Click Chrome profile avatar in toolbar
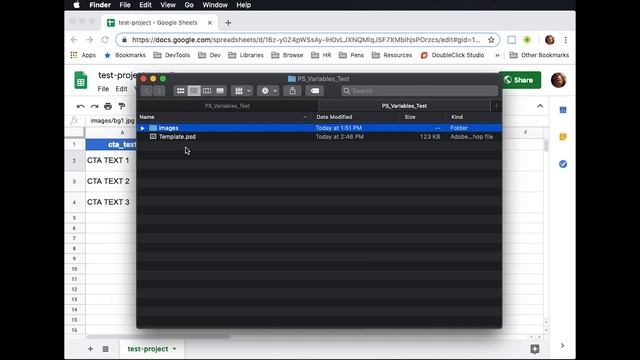The image size is (640, 360). (550, 40)
